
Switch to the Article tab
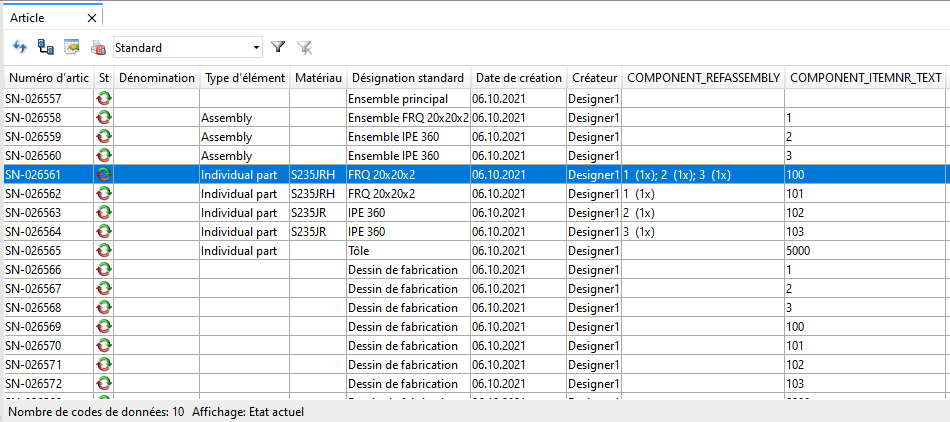click(x=34, y=18)
